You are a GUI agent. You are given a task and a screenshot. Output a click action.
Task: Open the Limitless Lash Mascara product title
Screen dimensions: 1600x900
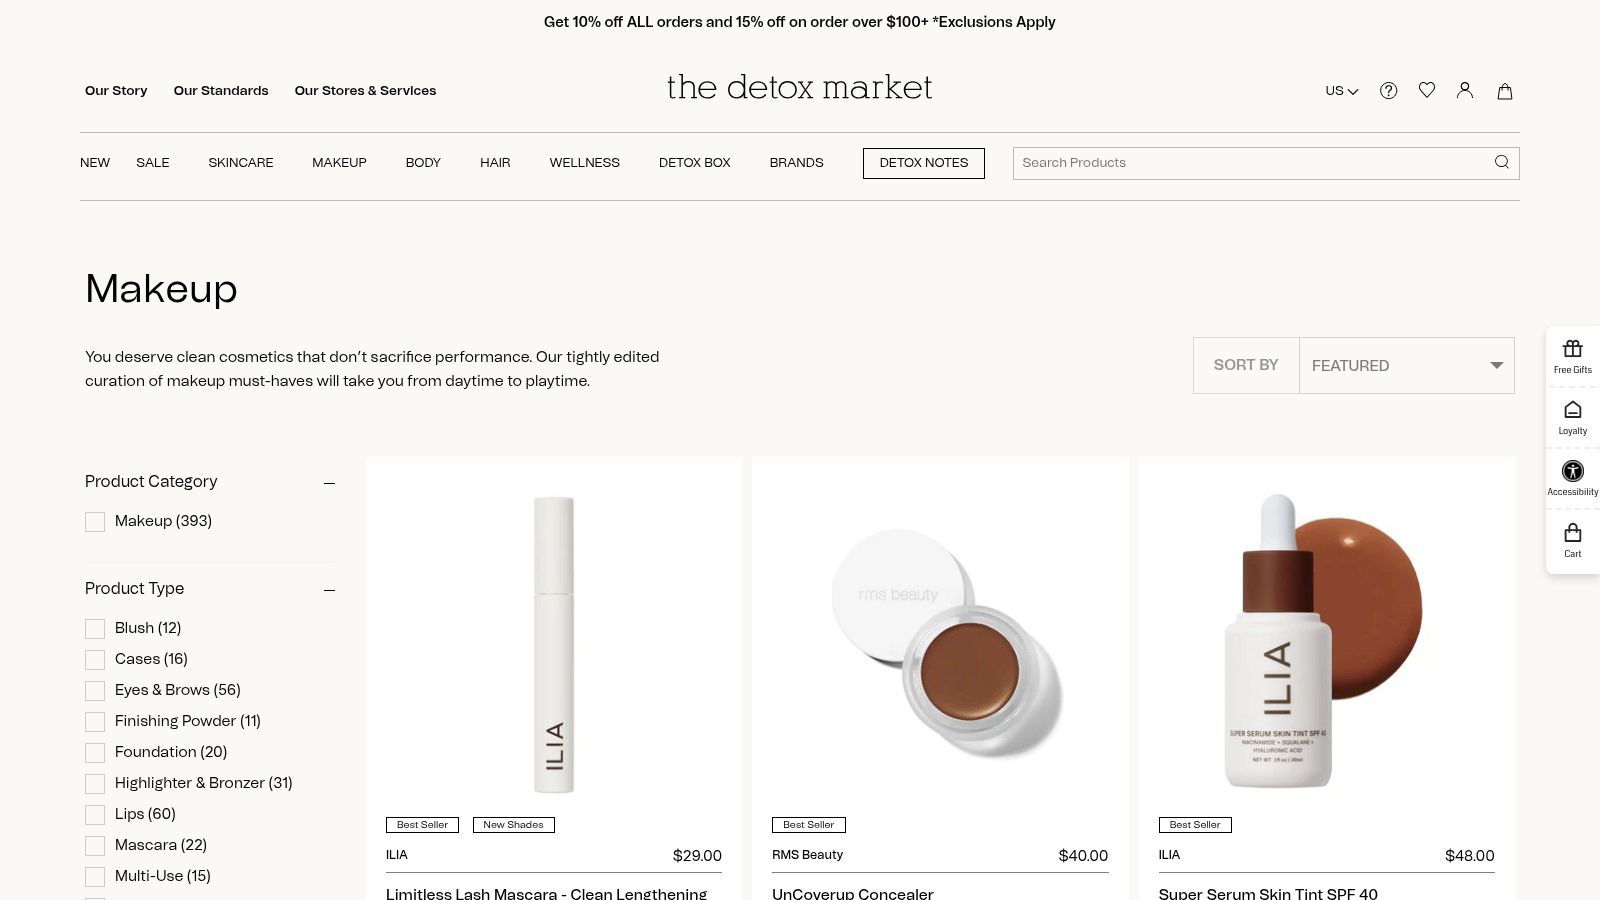547,893
